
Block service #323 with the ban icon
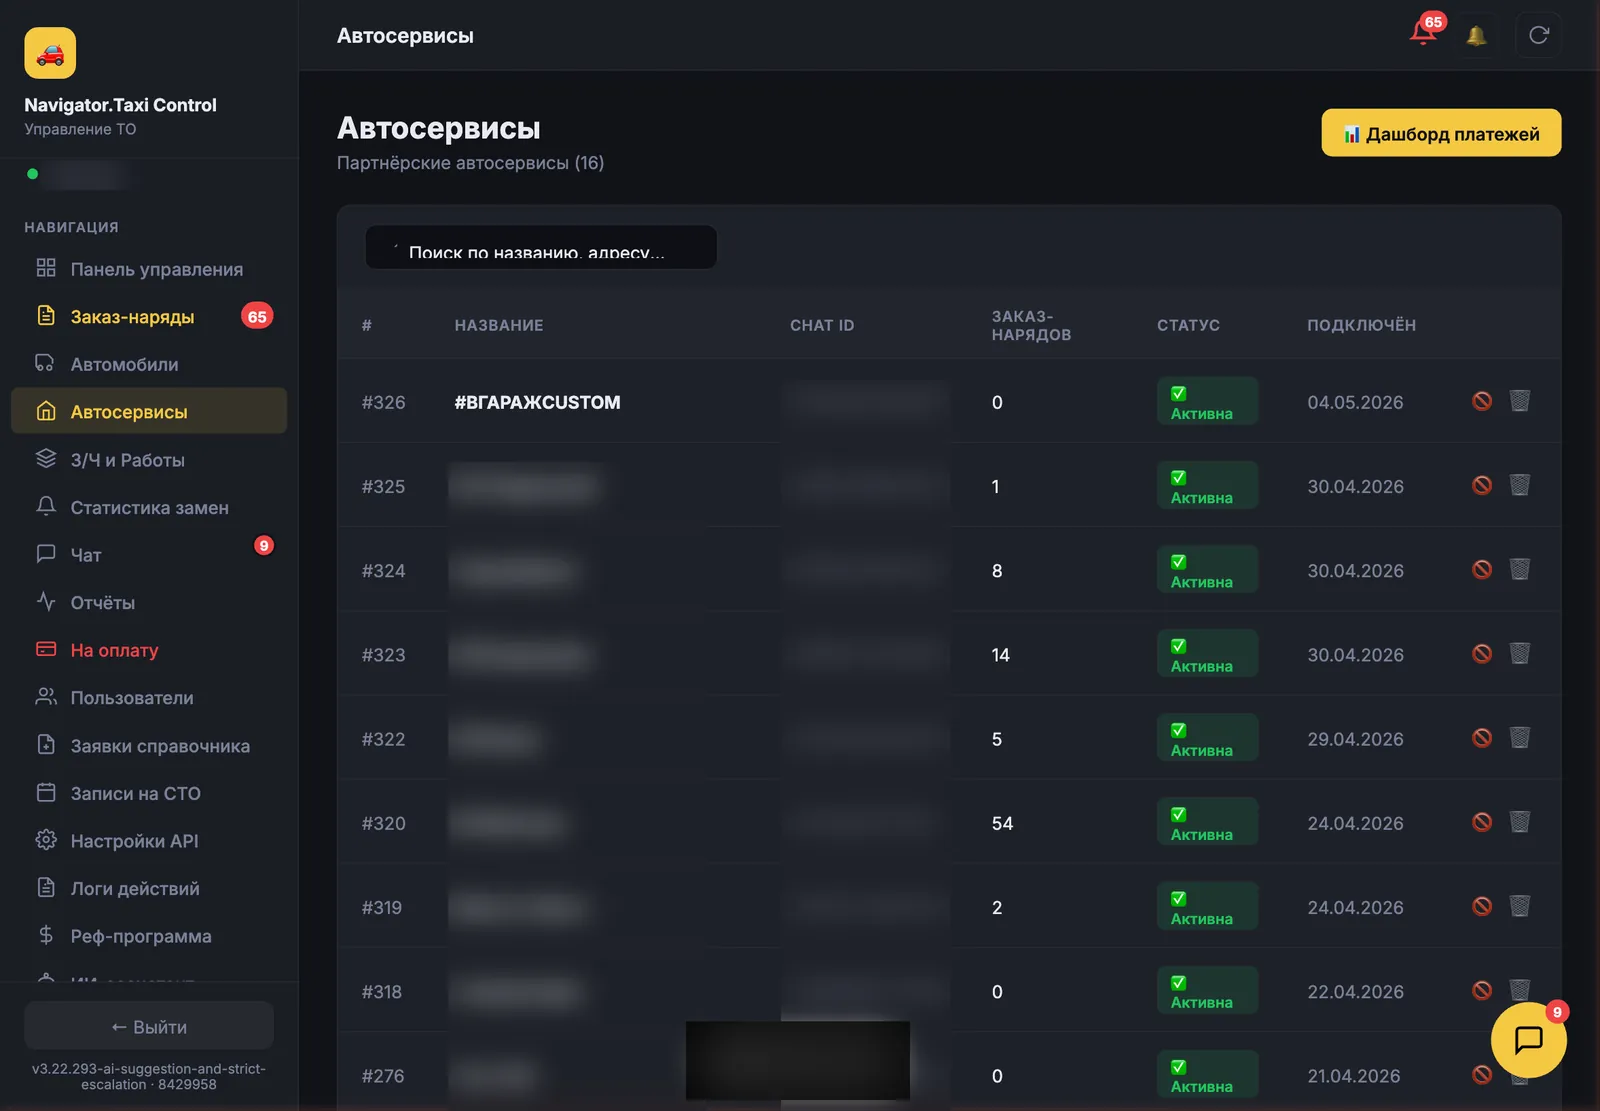[x=1482, y=653]
